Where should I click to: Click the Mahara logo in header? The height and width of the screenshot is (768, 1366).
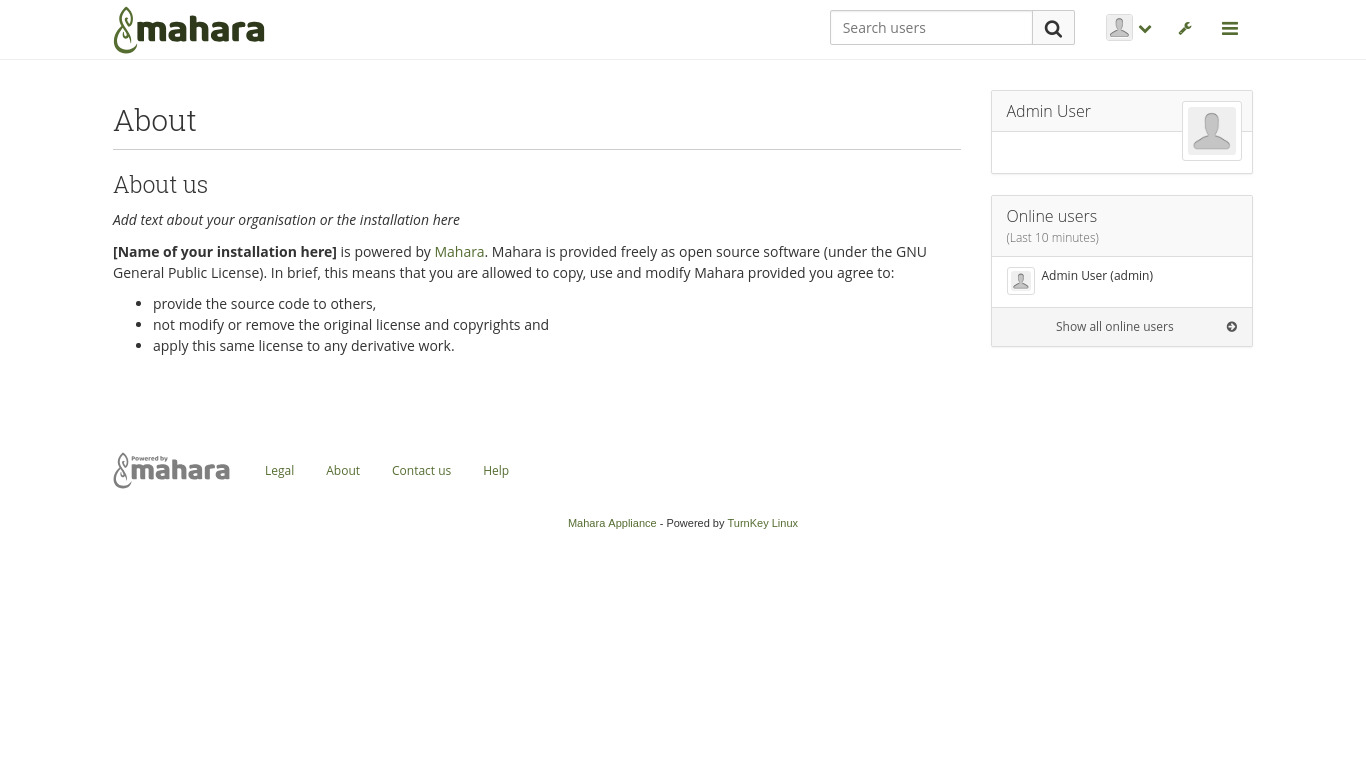coord(189,30)
